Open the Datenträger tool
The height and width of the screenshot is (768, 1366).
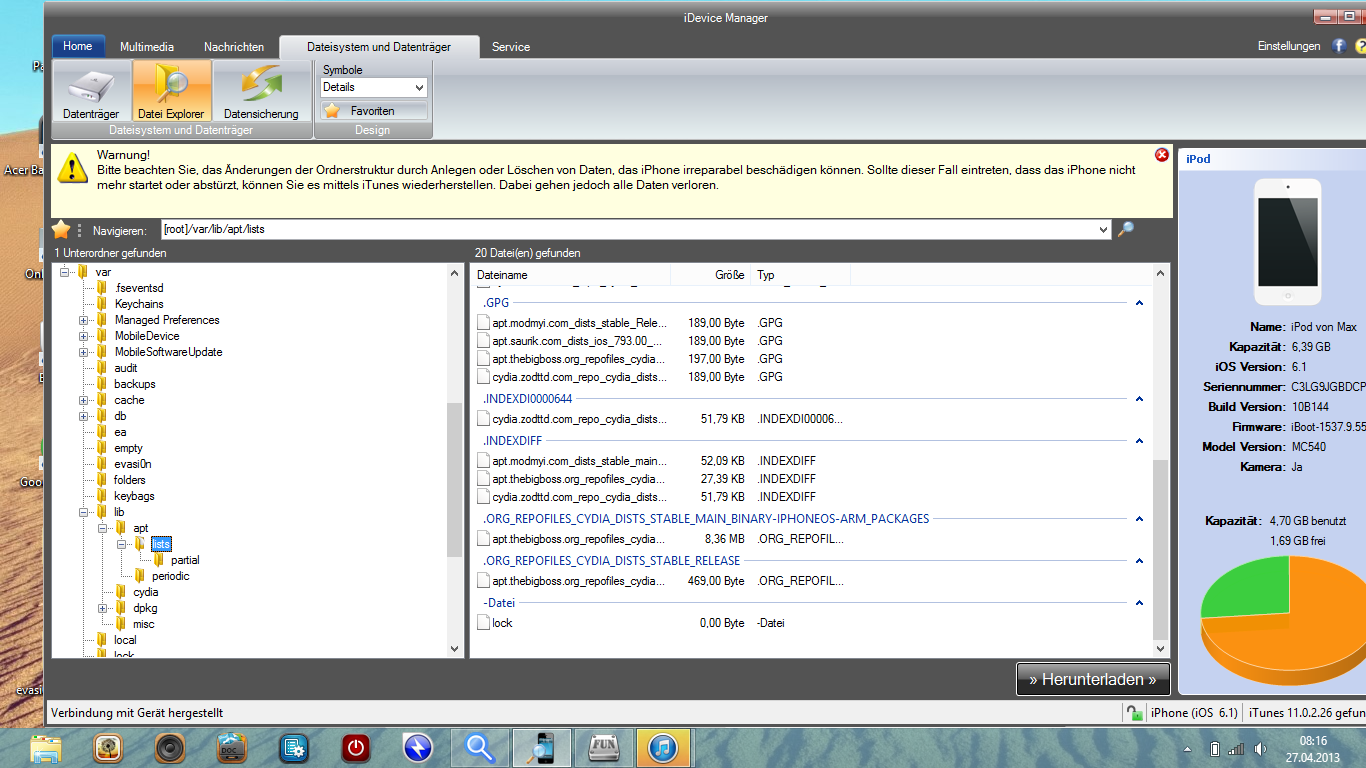click(x=91, y=92)
